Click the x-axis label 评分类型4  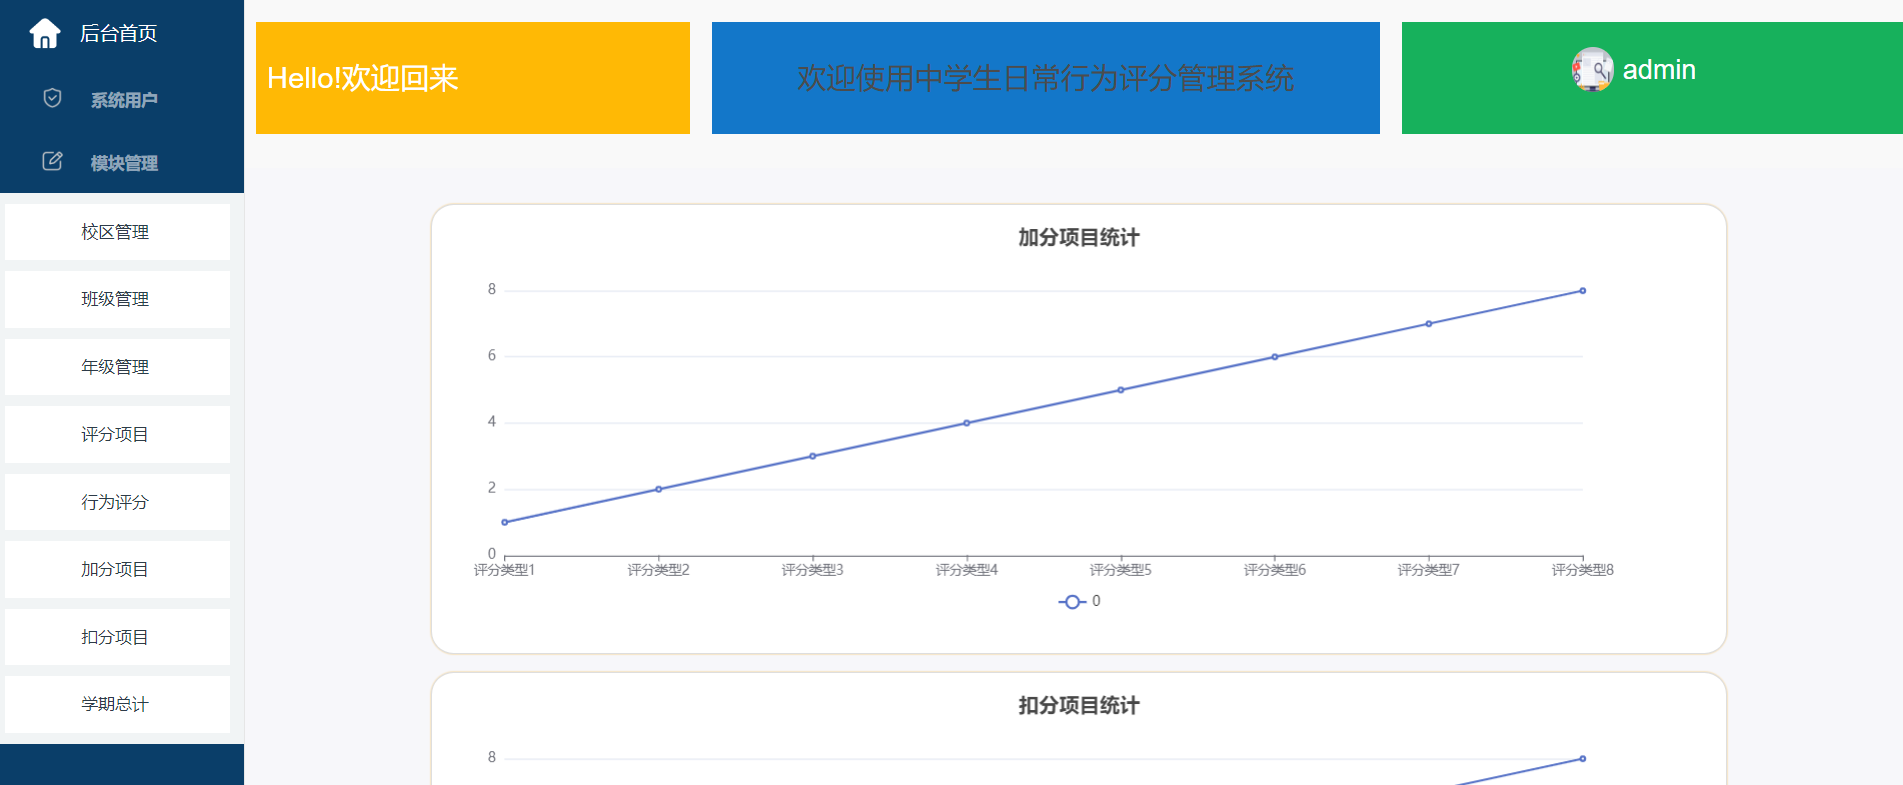pyautogui.click(x=967, y=570)
